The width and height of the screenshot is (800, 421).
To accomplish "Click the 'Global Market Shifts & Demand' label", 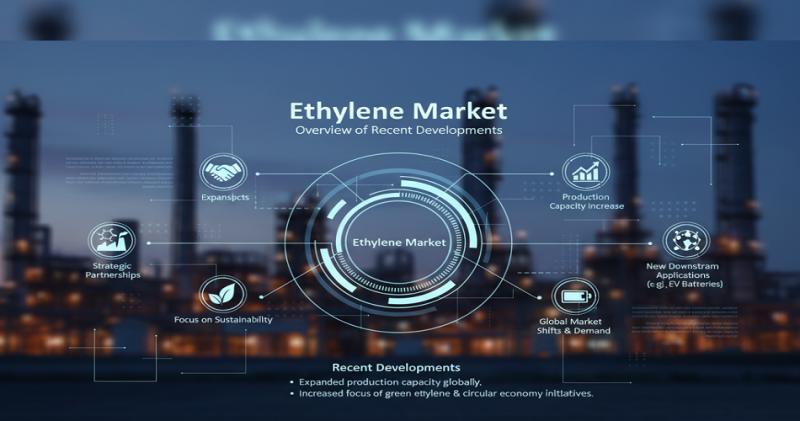I will click(573, 326).
